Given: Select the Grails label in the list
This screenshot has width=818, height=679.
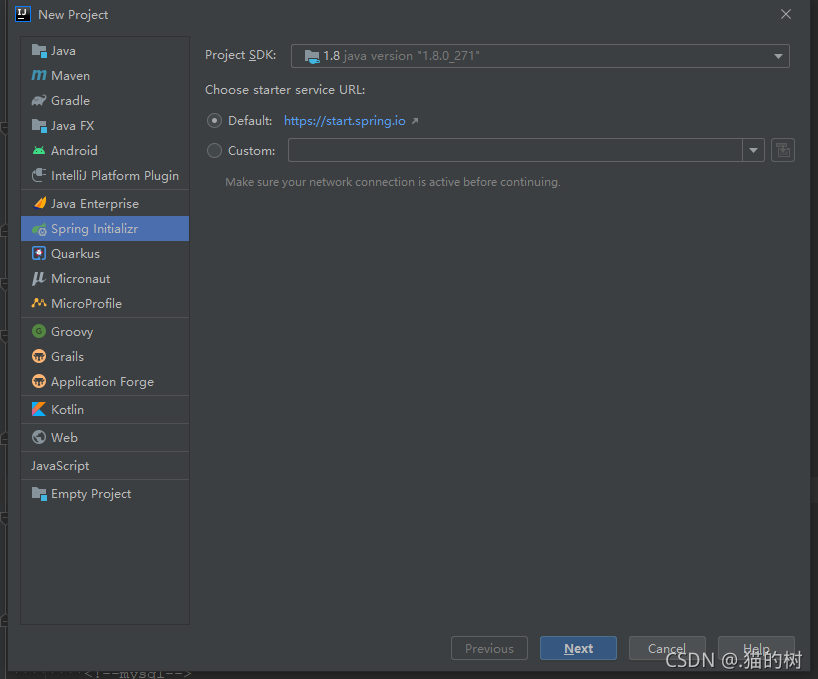Looking at the screenshot, I should click(x=67, y=357).
